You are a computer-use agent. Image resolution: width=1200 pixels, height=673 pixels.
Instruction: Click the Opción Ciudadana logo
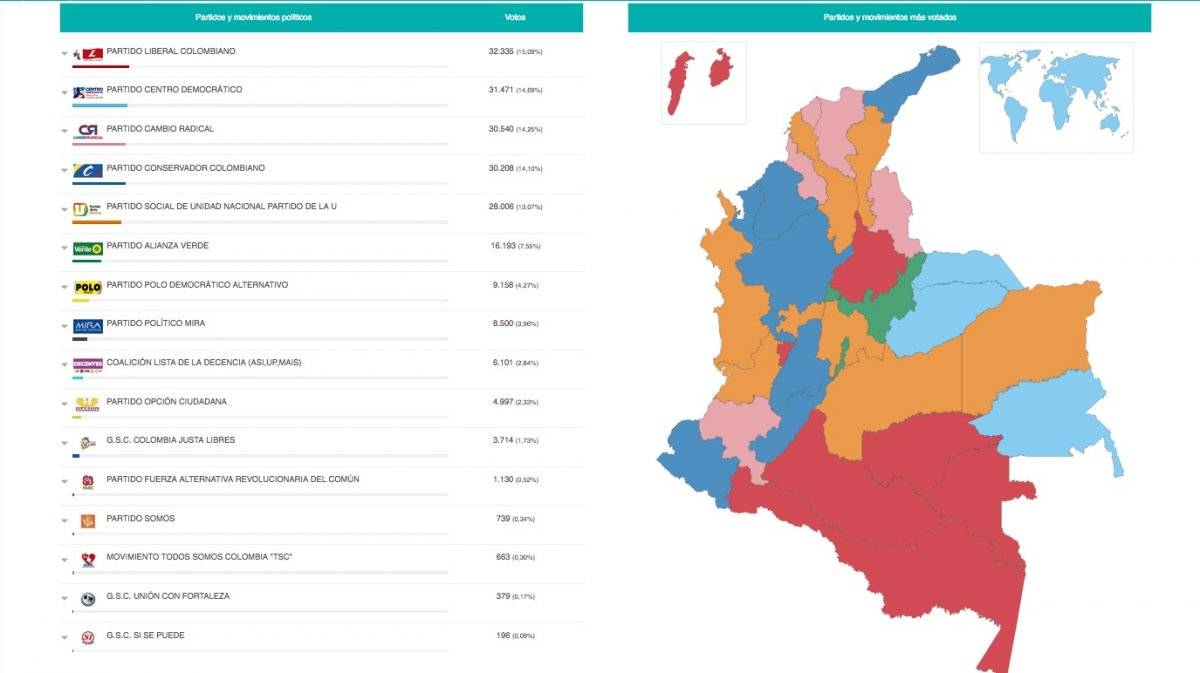point(88,403)
